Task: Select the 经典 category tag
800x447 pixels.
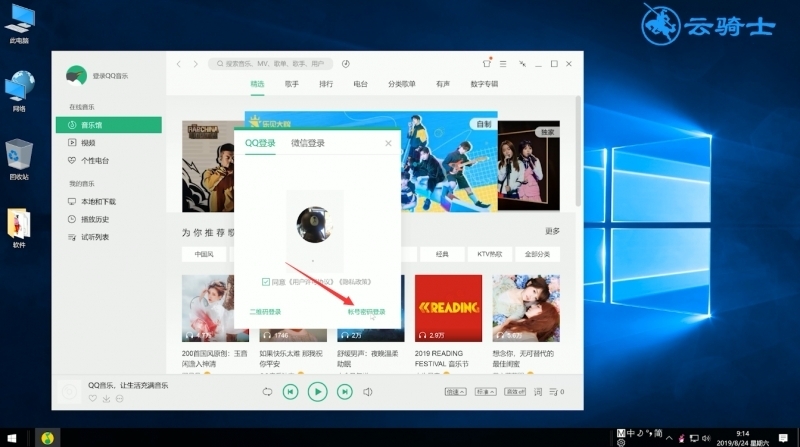Action: pyautogui.click(x=442, y=254)
